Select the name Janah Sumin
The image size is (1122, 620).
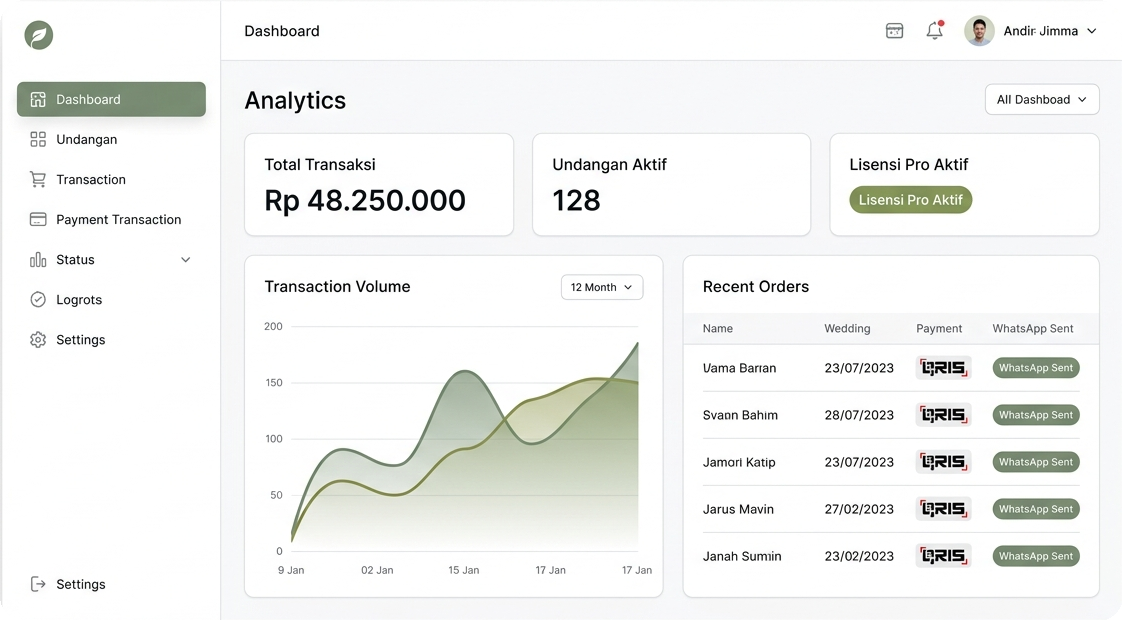742,556
